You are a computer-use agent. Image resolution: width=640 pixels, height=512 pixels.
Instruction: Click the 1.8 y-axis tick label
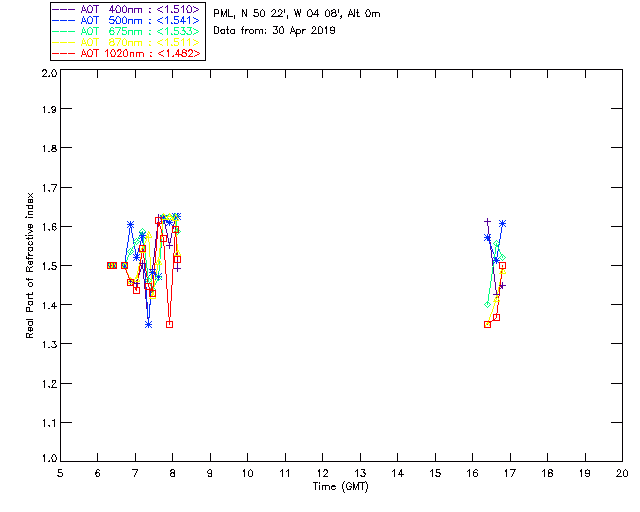coord(49,148)
